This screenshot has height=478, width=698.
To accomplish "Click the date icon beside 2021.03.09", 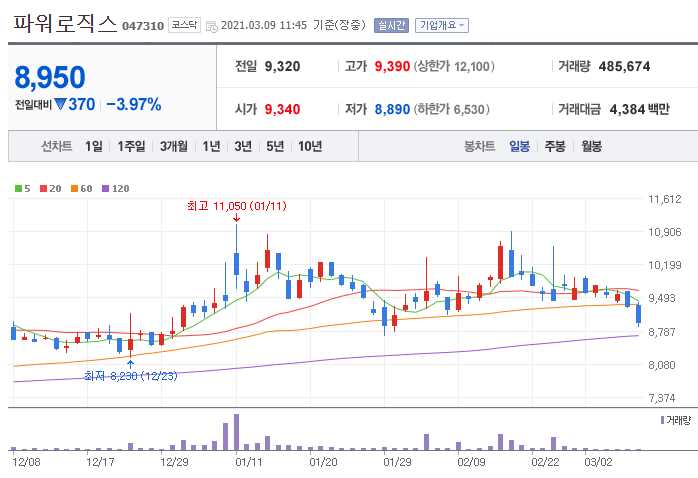I will [212, 26].
